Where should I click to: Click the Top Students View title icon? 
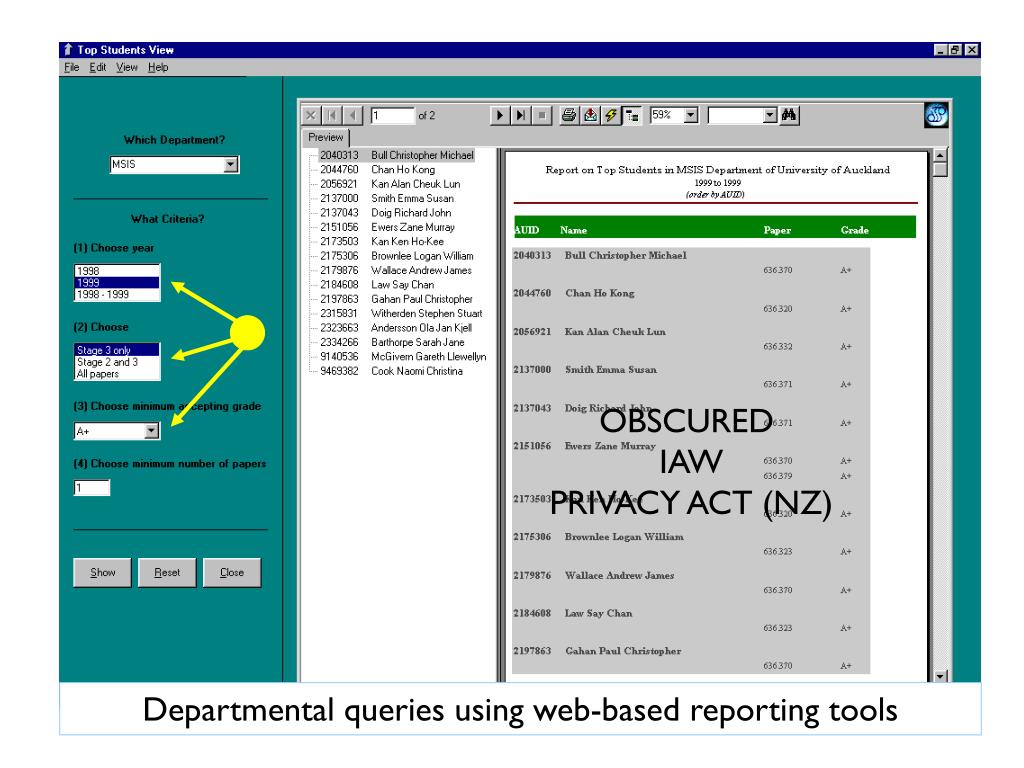(68, 50)
